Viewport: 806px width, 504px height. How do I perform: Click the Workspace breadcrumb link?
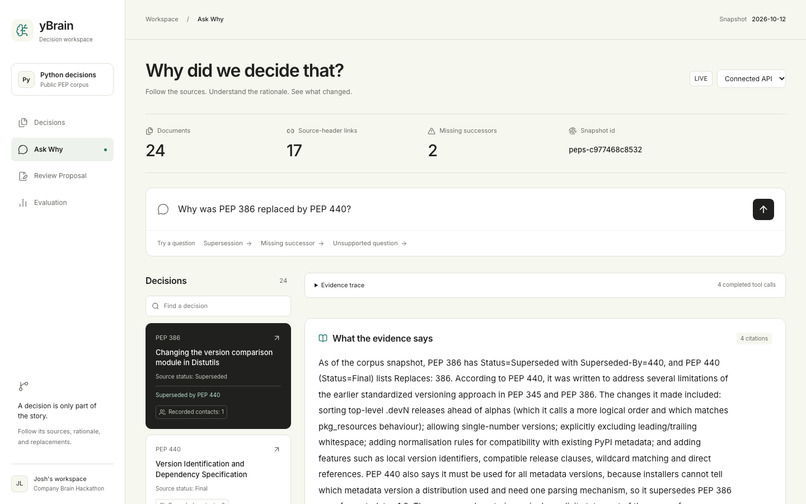161,19
